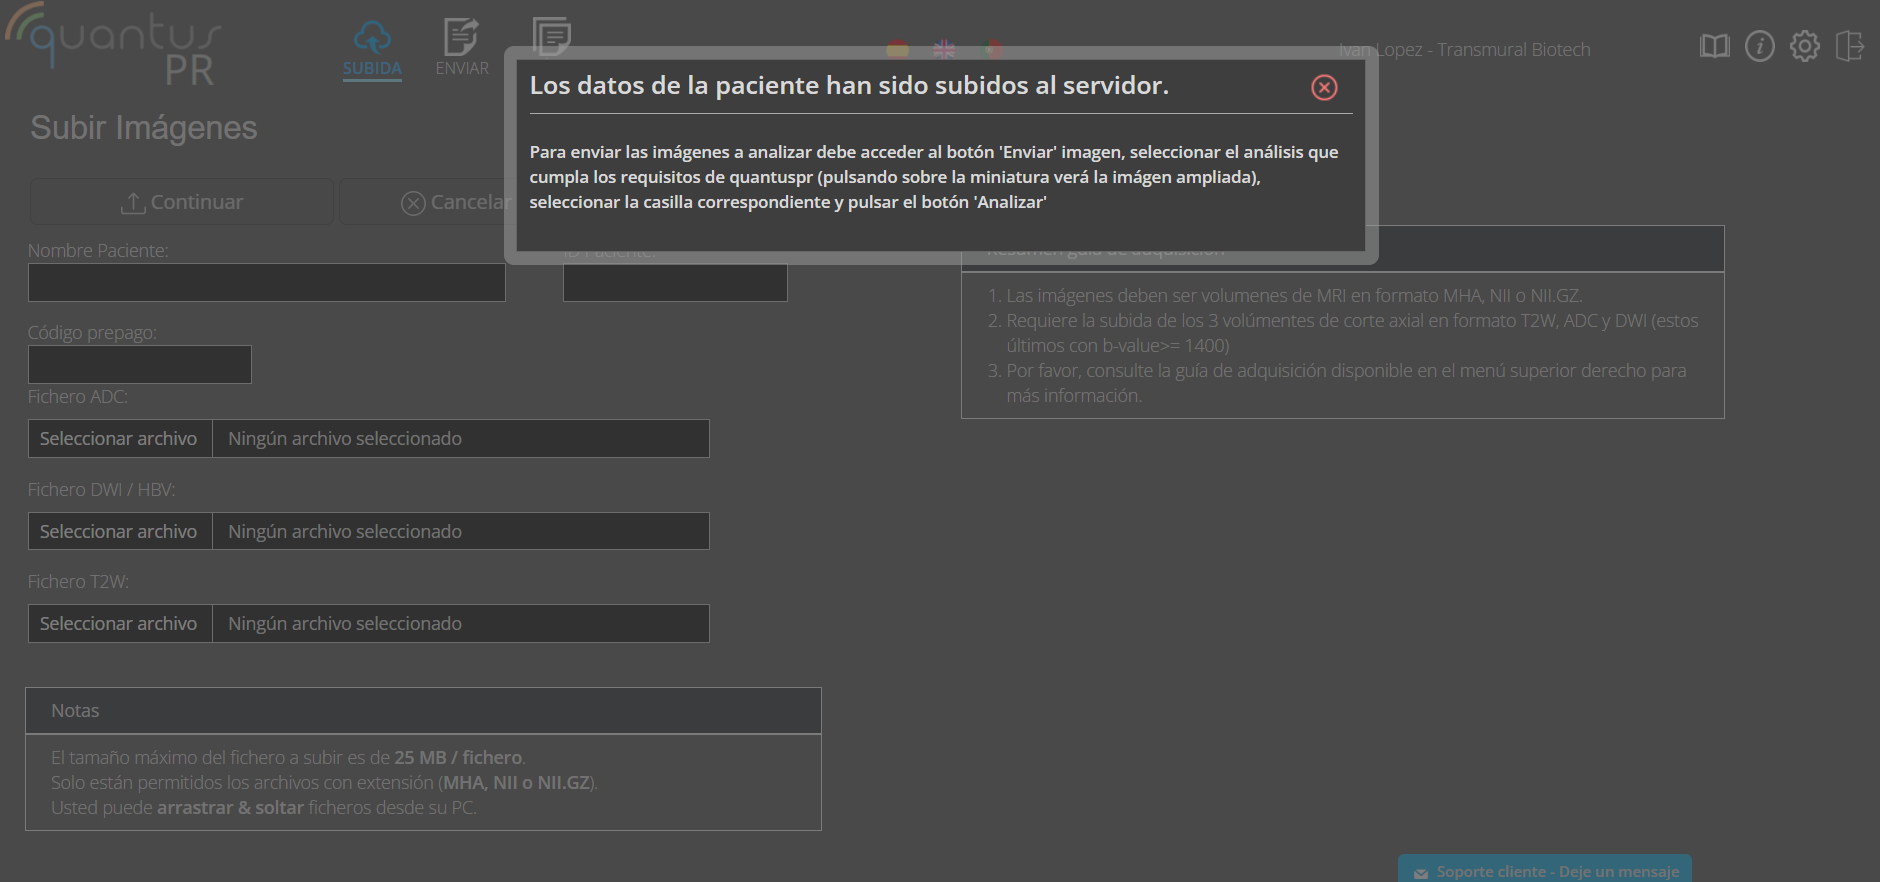Select a file for Fichero ADC

pyautogui.click(x=119, y=439)
